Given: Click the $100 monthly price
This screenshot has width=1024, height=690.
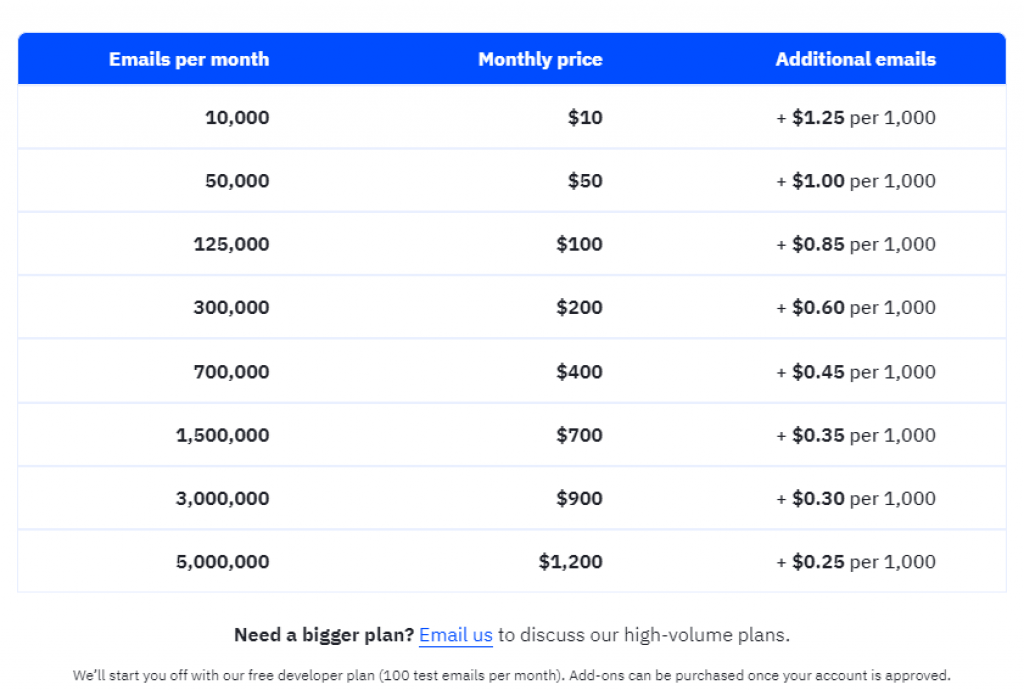Looking at the screenshot, I should click(579, 244).
